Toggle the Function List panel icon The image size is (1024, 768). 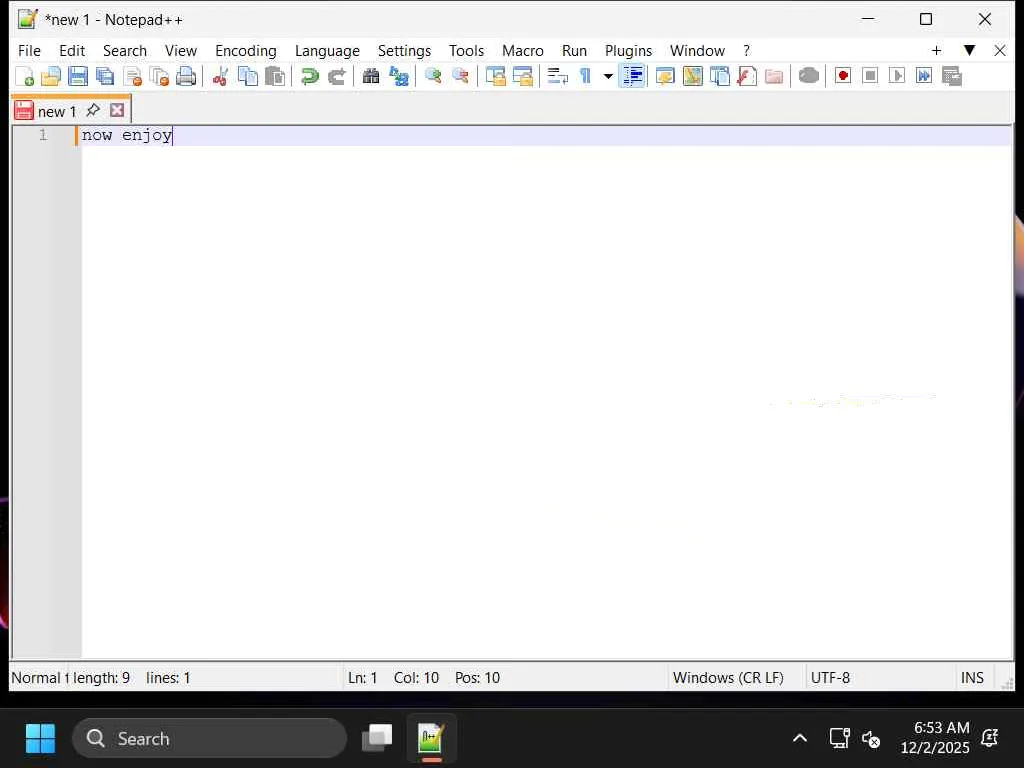(746, 76)
